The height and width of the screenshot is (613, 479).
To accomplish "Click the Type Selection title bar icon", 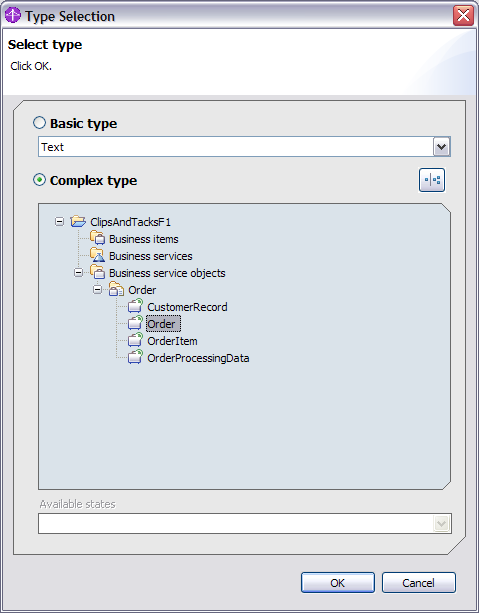I will point(13,16).
